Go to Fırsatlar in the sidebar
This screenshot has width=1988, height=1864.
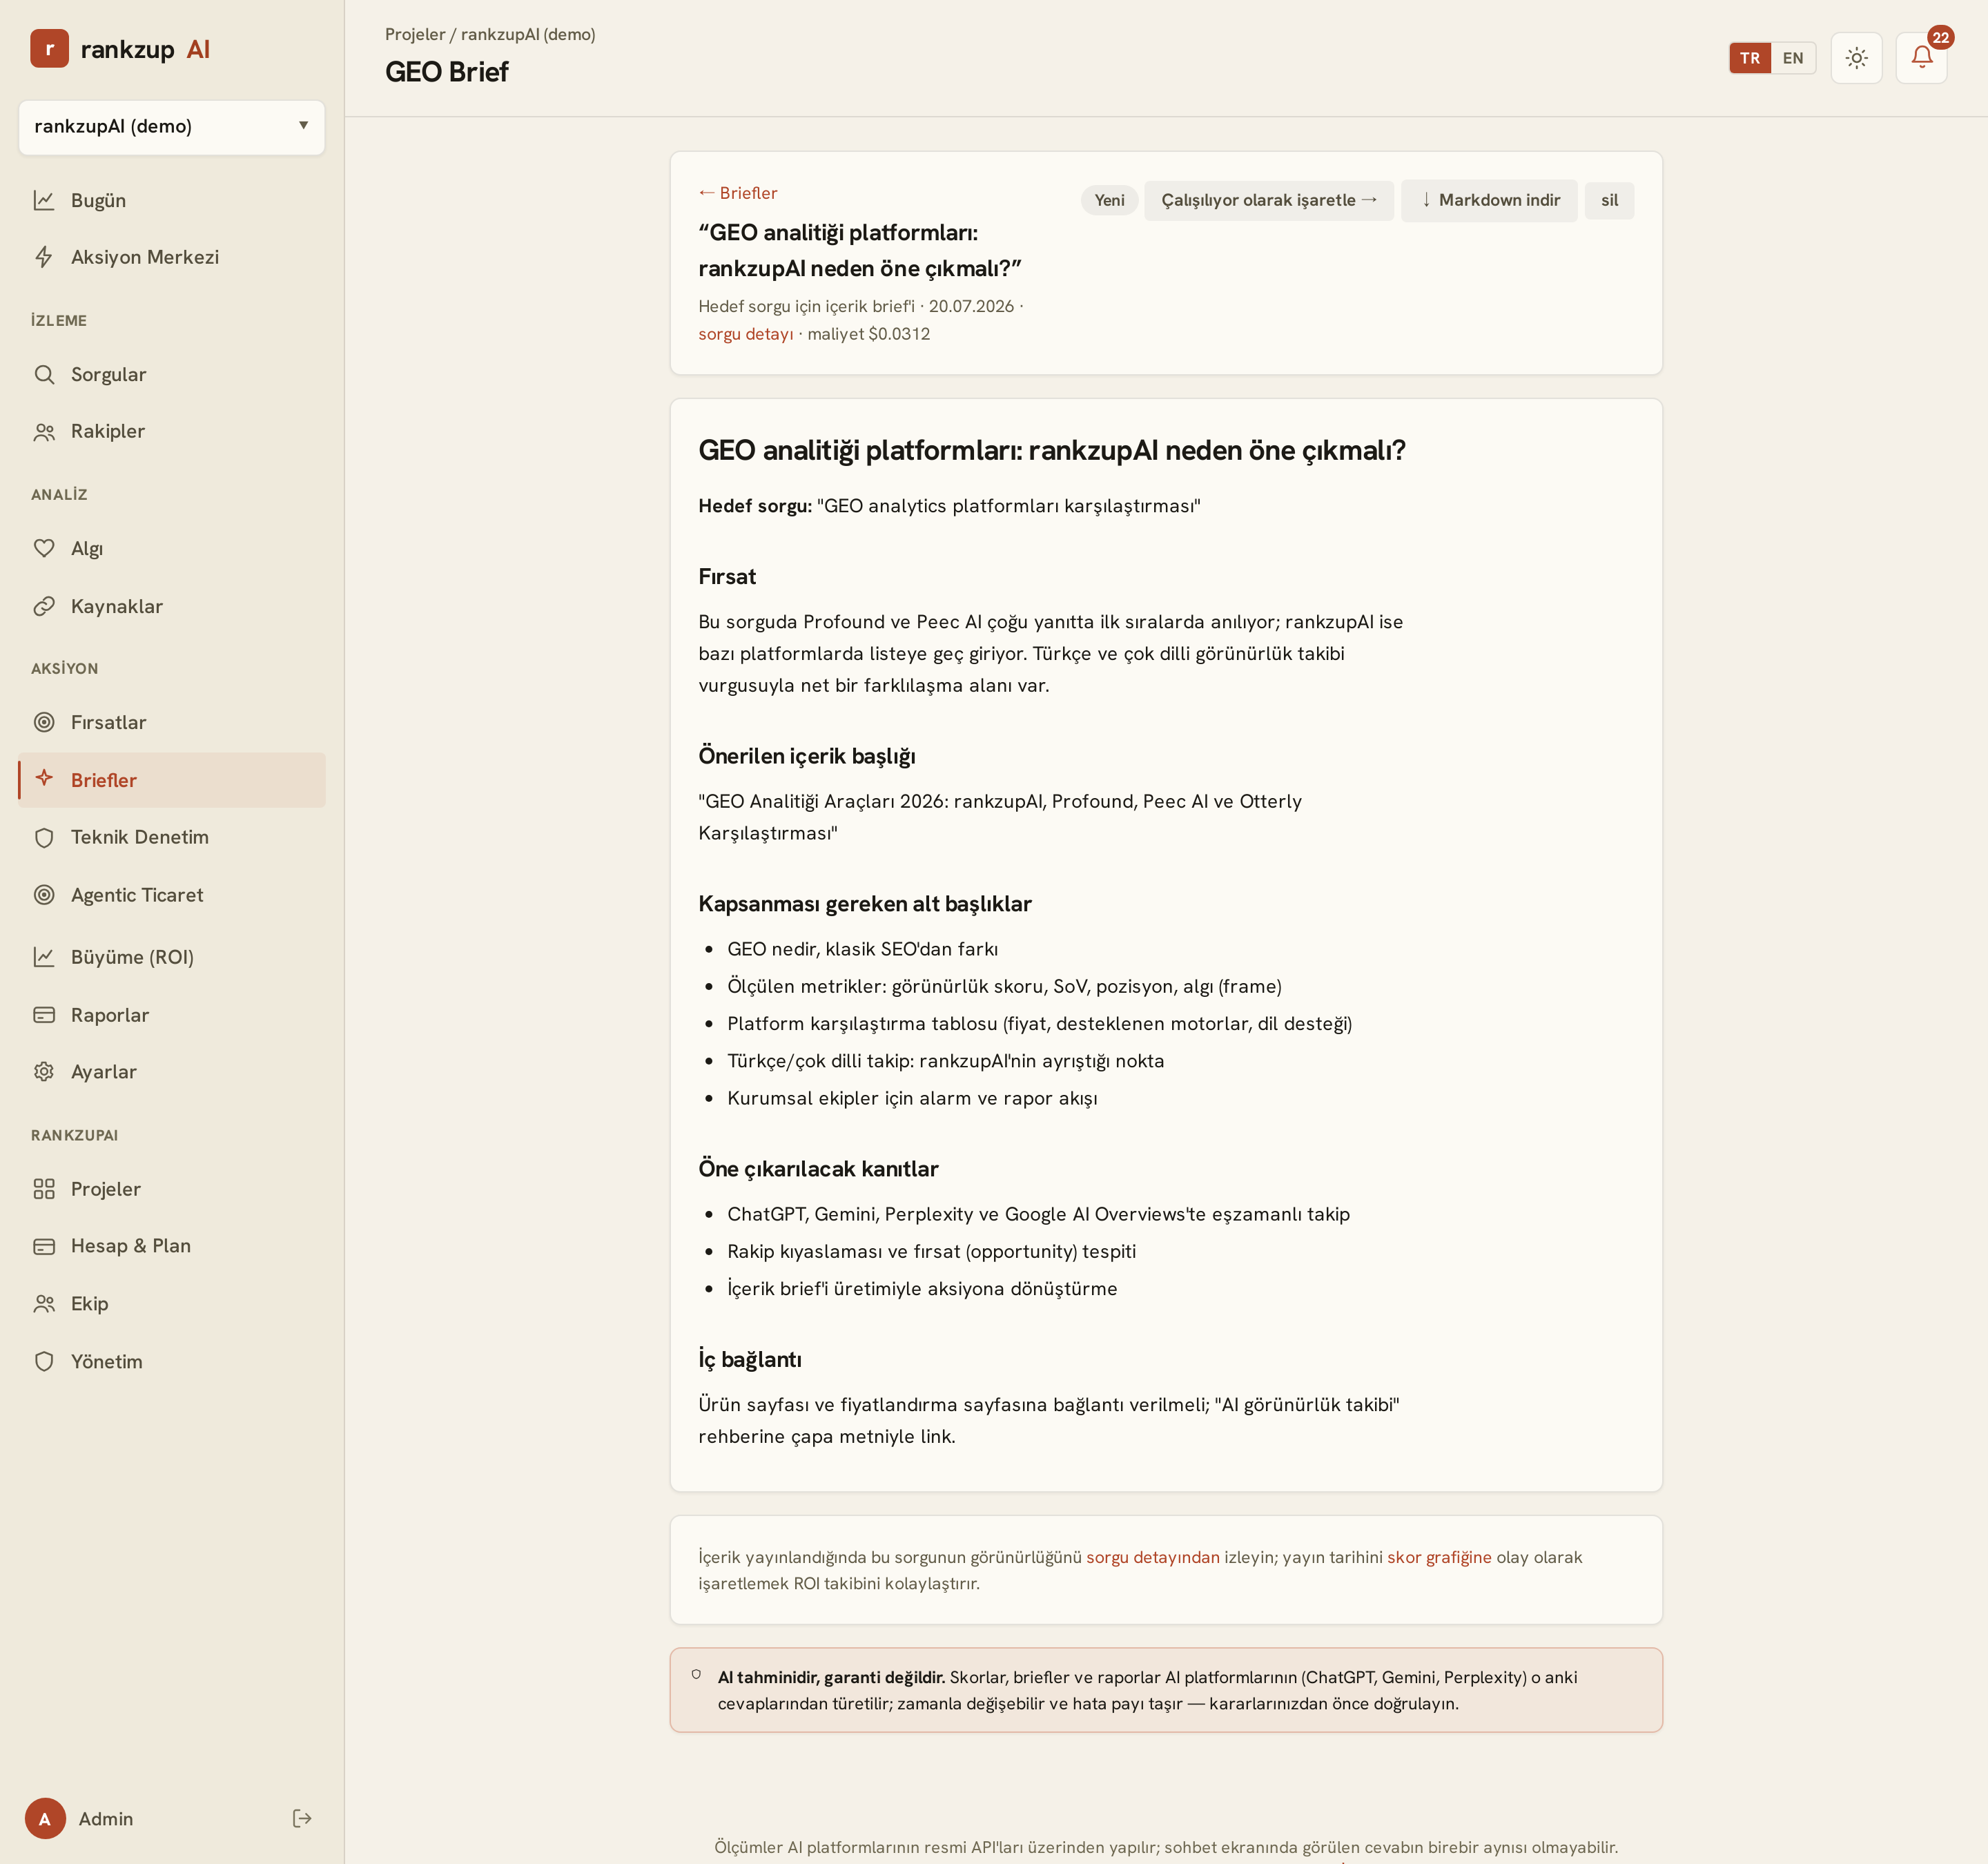coord(172,722)
